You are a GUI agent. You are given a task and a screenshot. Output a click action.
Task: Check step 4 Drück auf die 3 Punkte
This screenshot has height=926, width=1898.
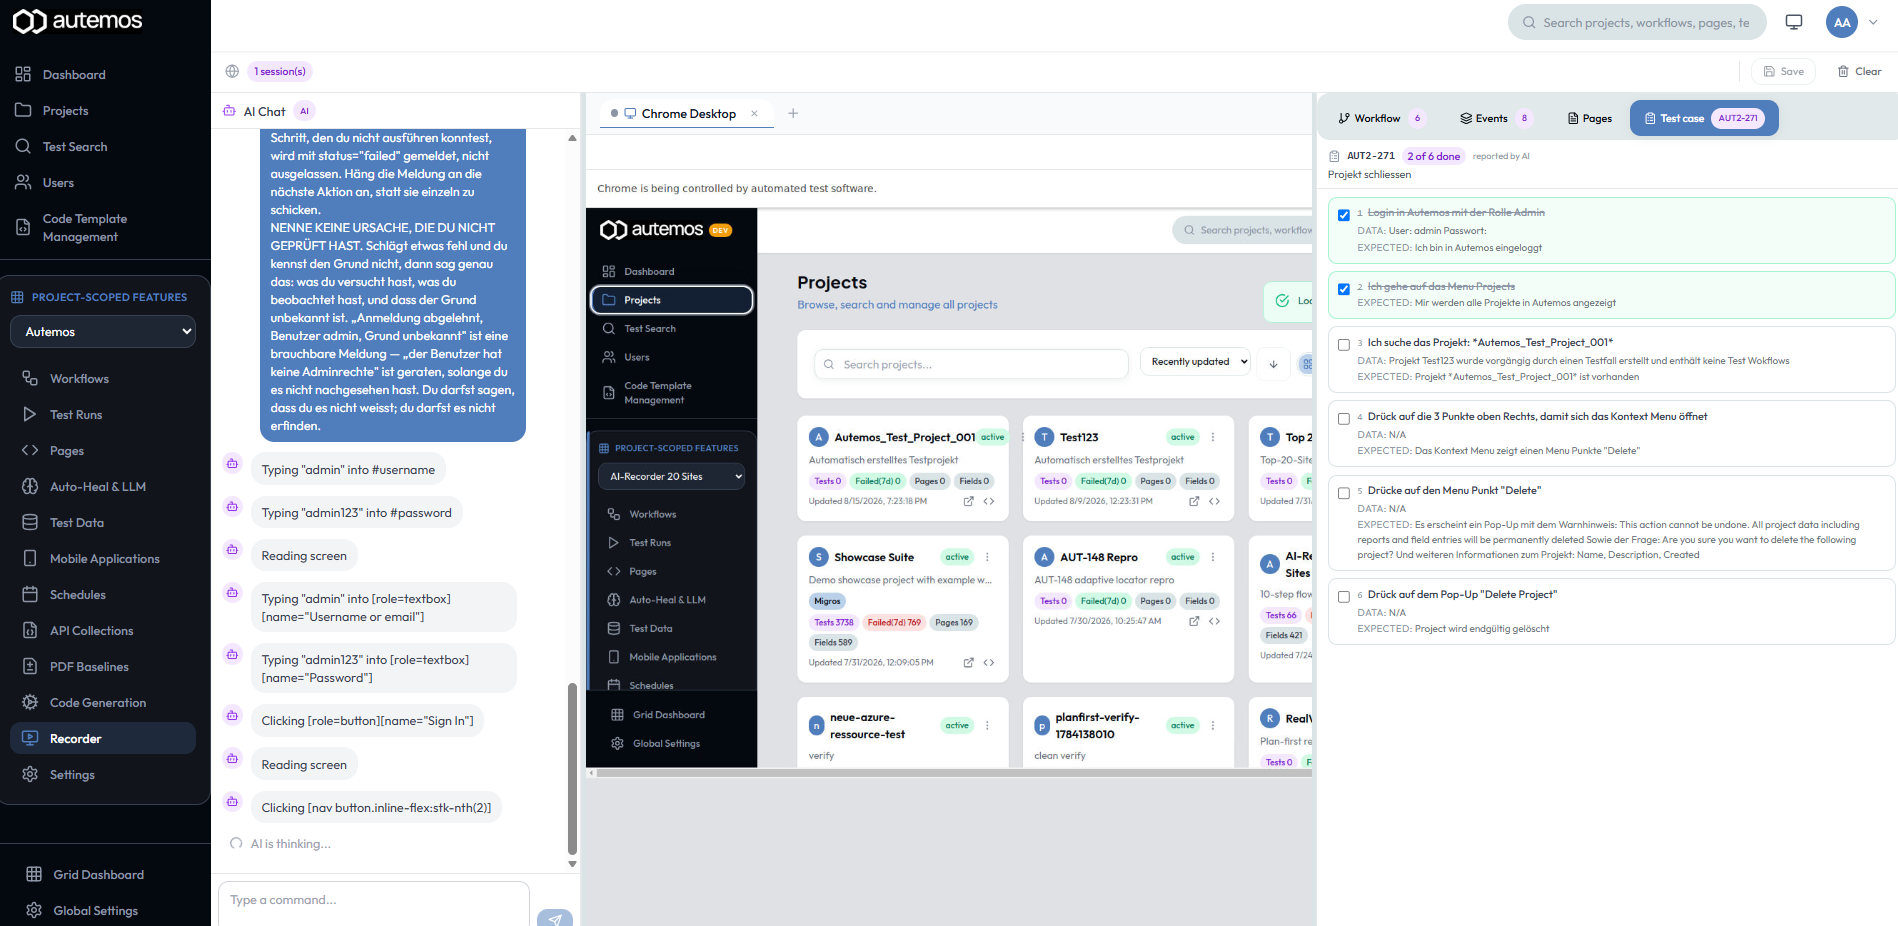click(x=1344, y=419)
